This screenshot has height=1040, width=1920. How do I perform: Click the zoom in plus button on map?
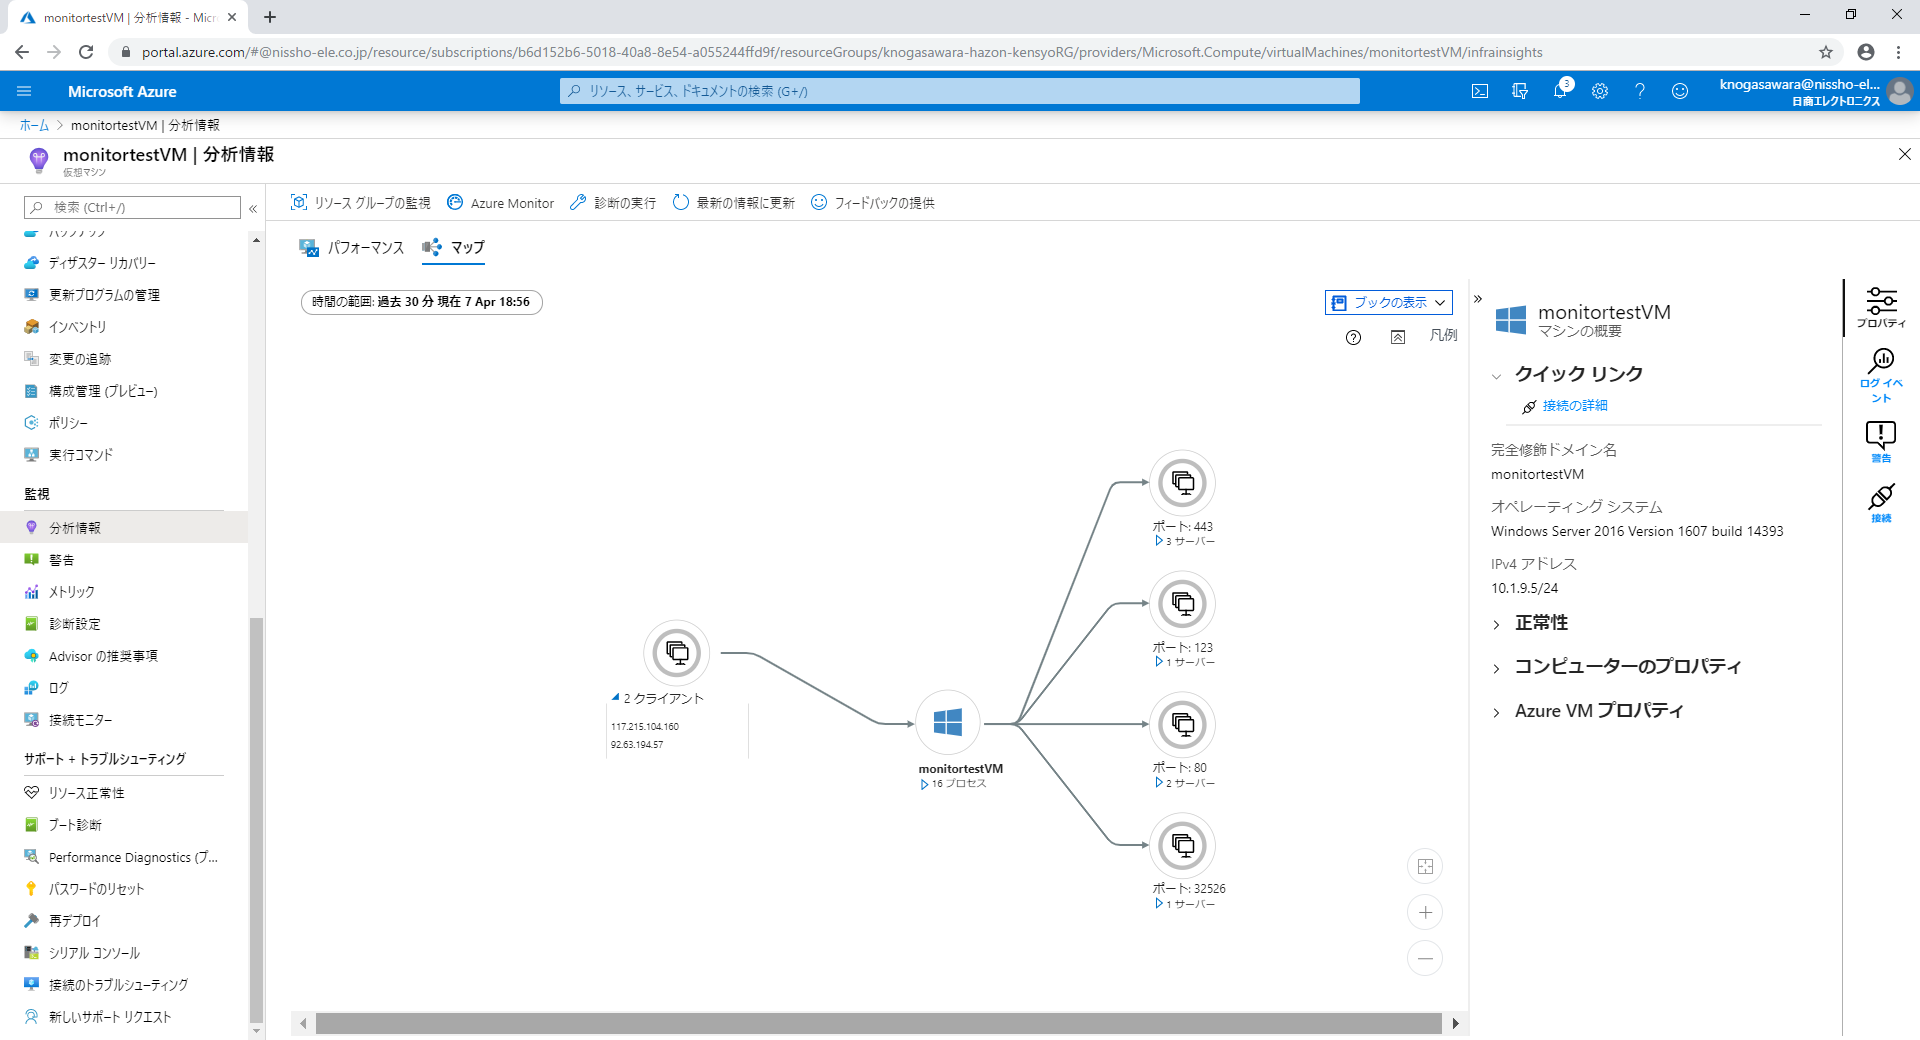point(1425,912)
